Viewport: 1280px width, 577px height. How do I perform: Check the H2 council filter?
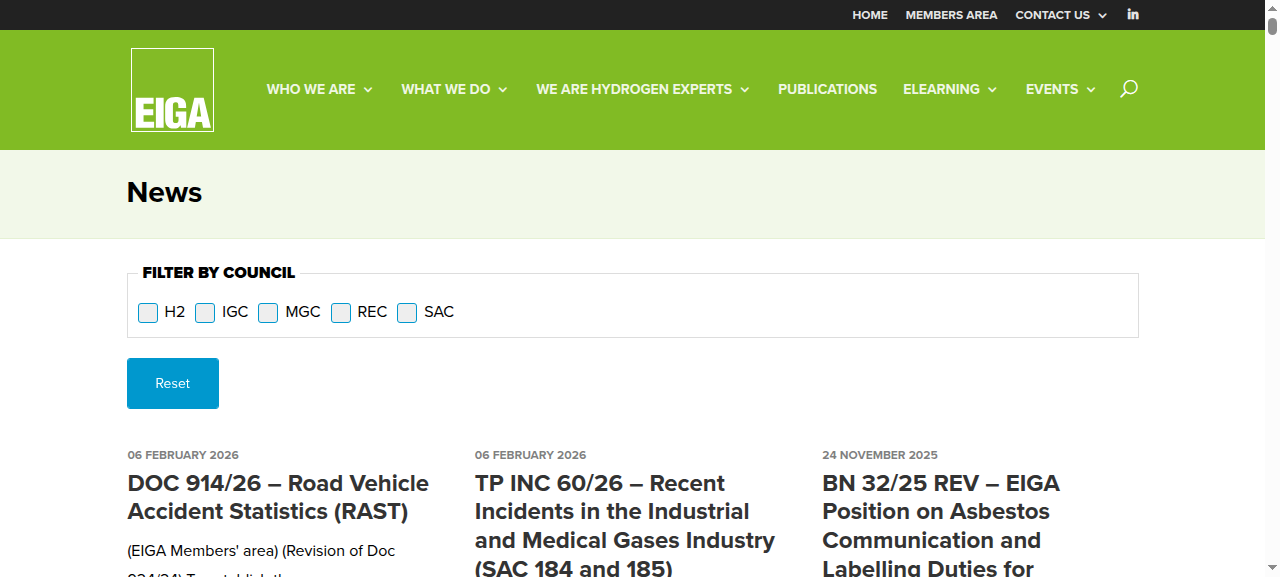tap(148, 313)
